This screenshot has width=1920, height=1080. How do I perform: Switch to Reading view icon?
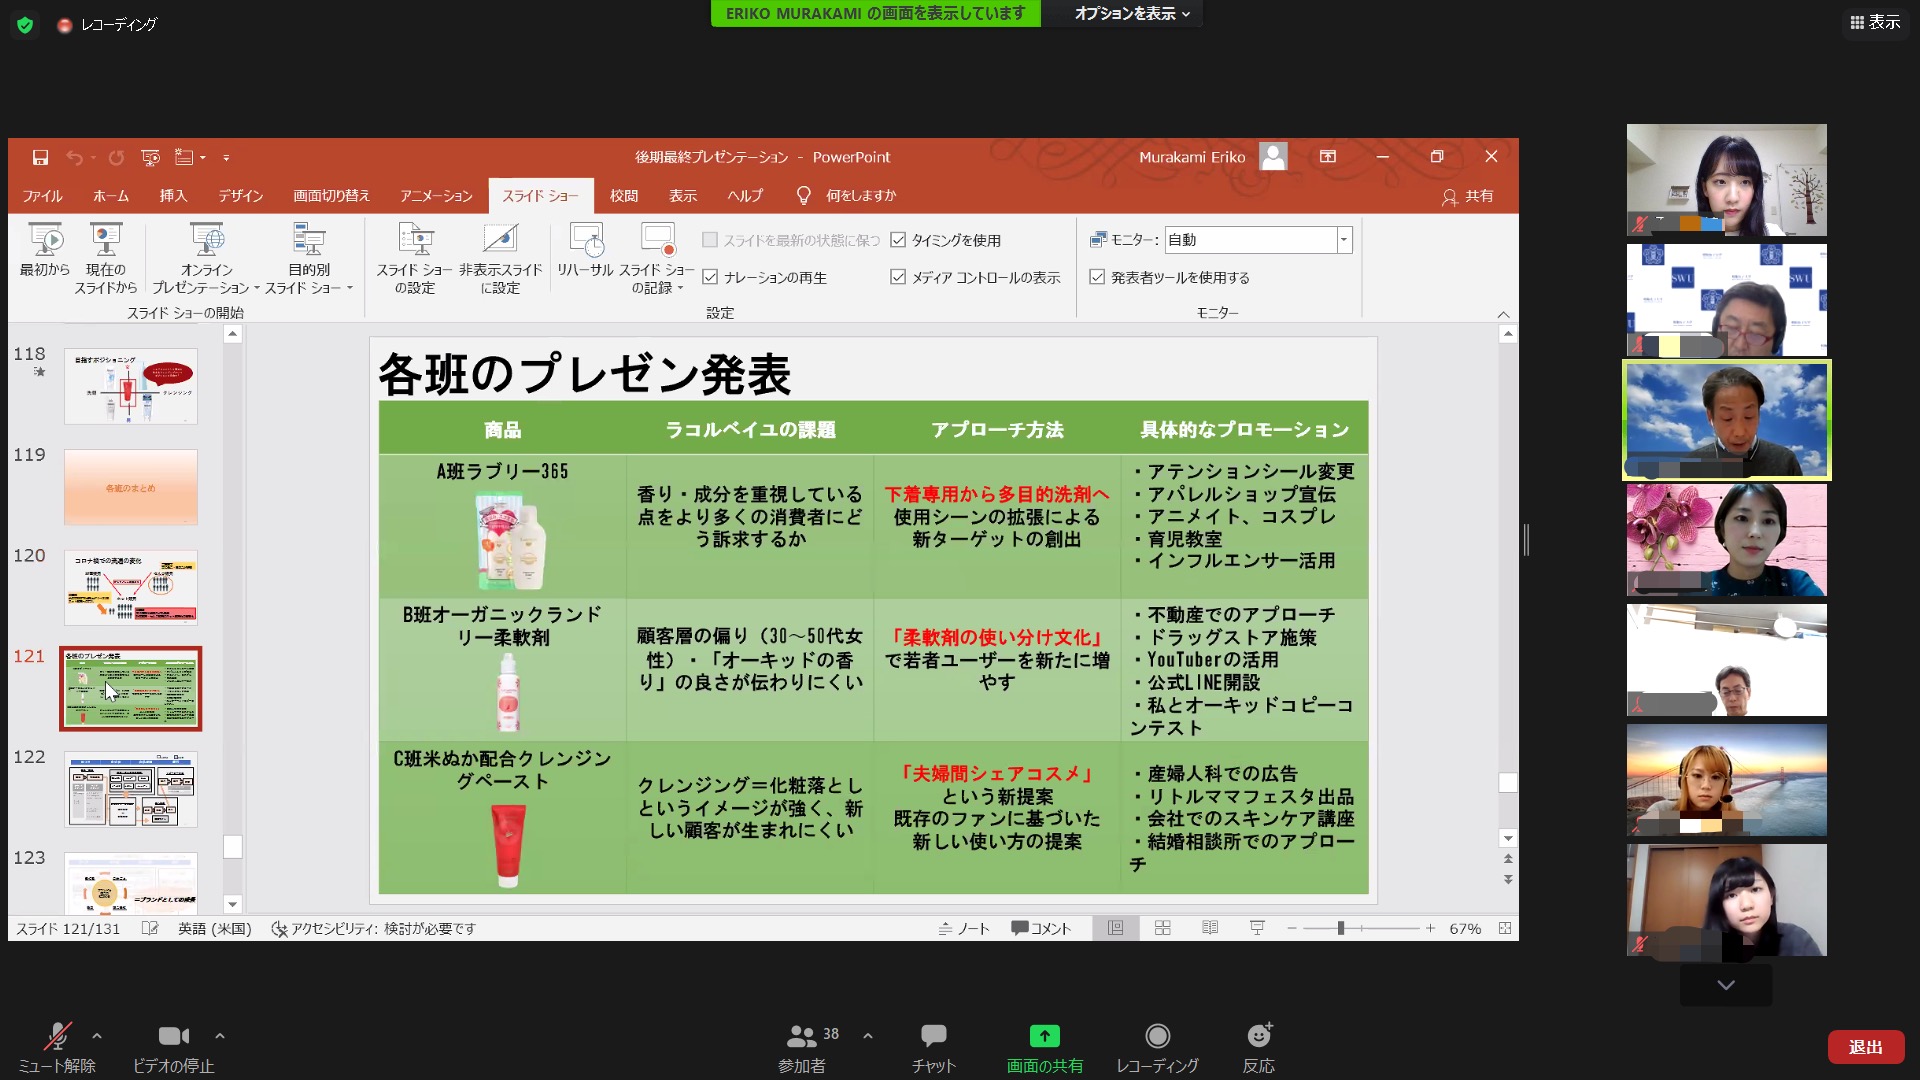coord(1210,928)
